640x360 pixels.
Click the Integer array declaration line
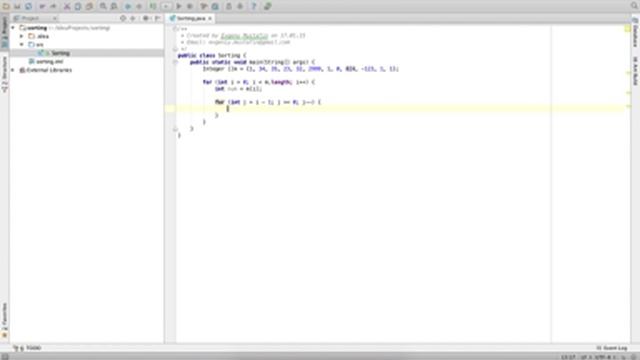(301, 69)
